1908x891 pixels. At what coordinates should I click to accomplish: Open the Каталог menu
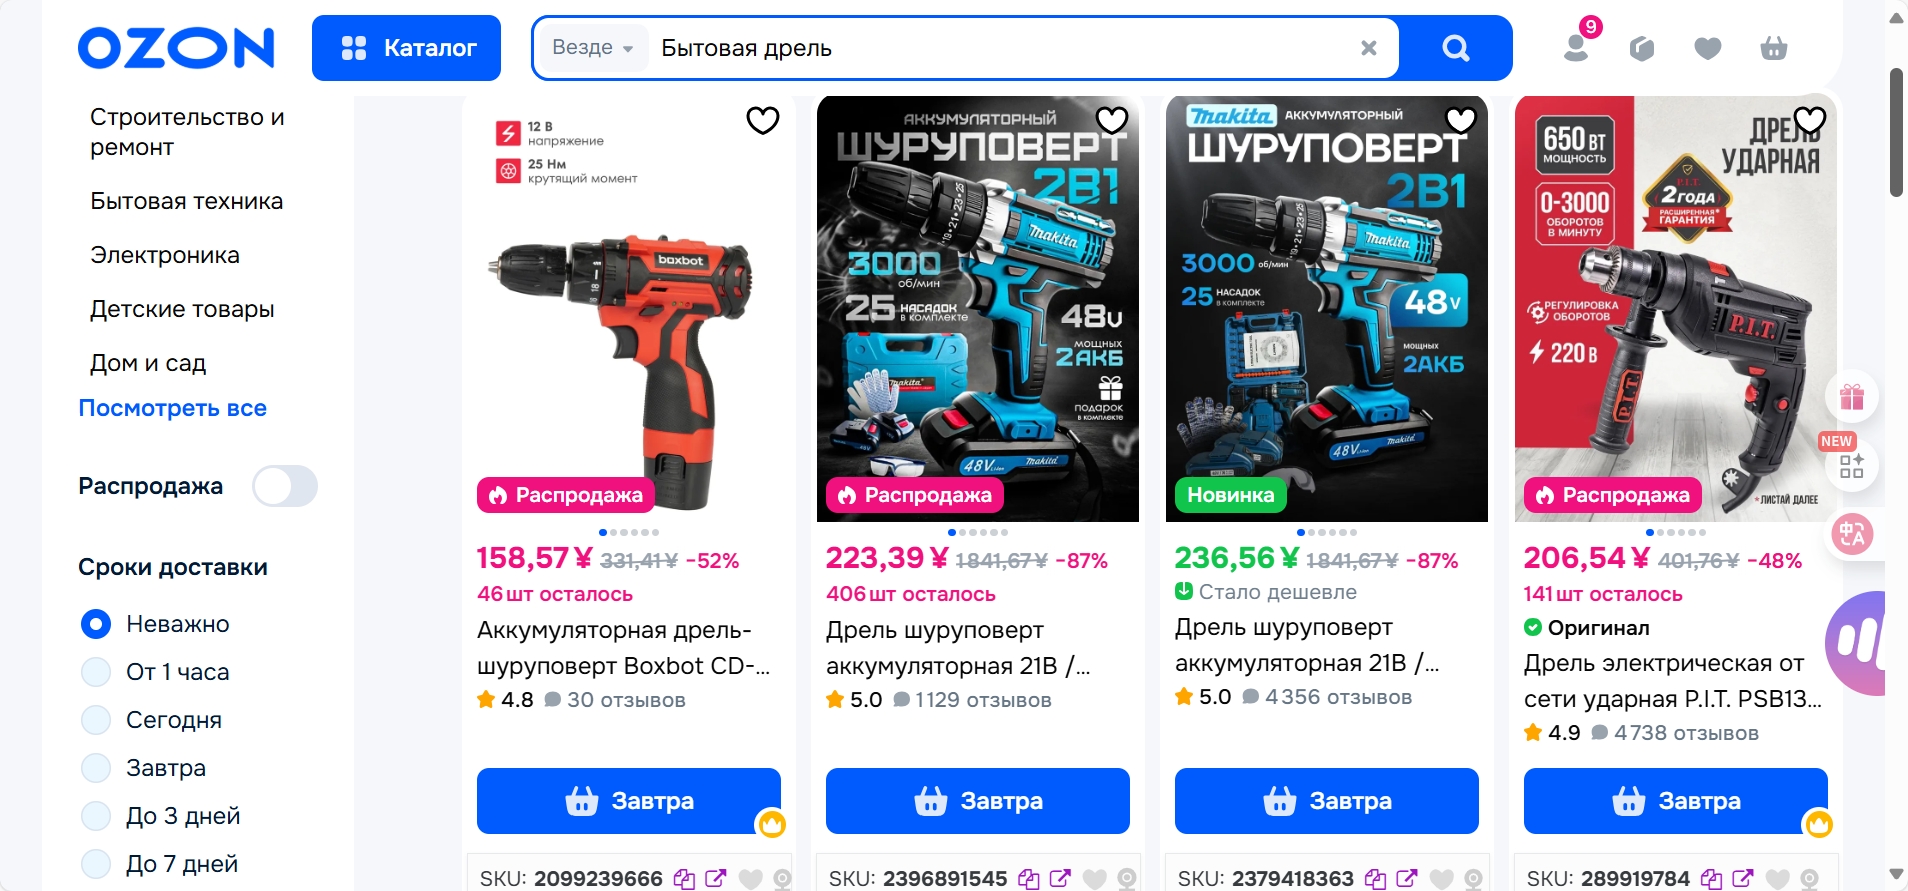(x=406, y=48)
